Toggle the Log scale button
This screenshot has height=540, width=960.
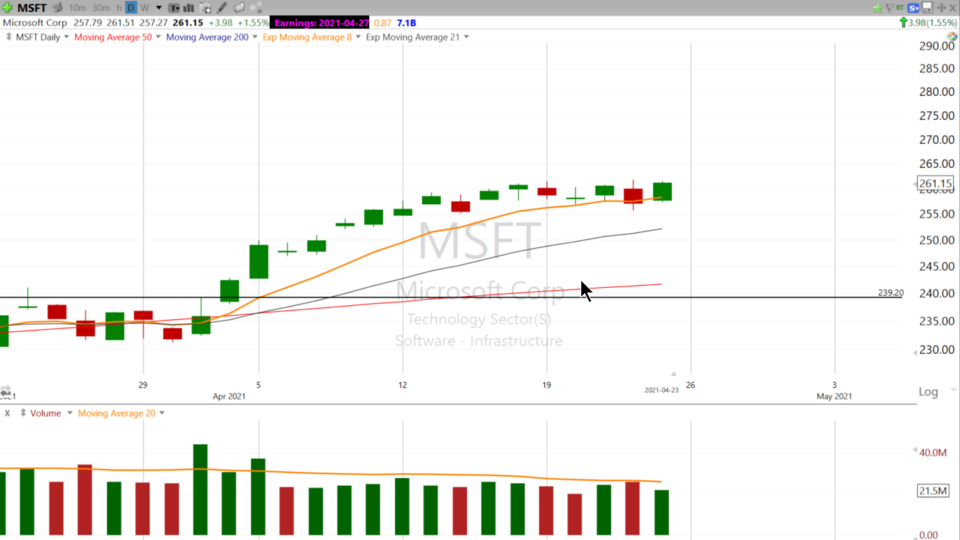(x=928, y=392)
